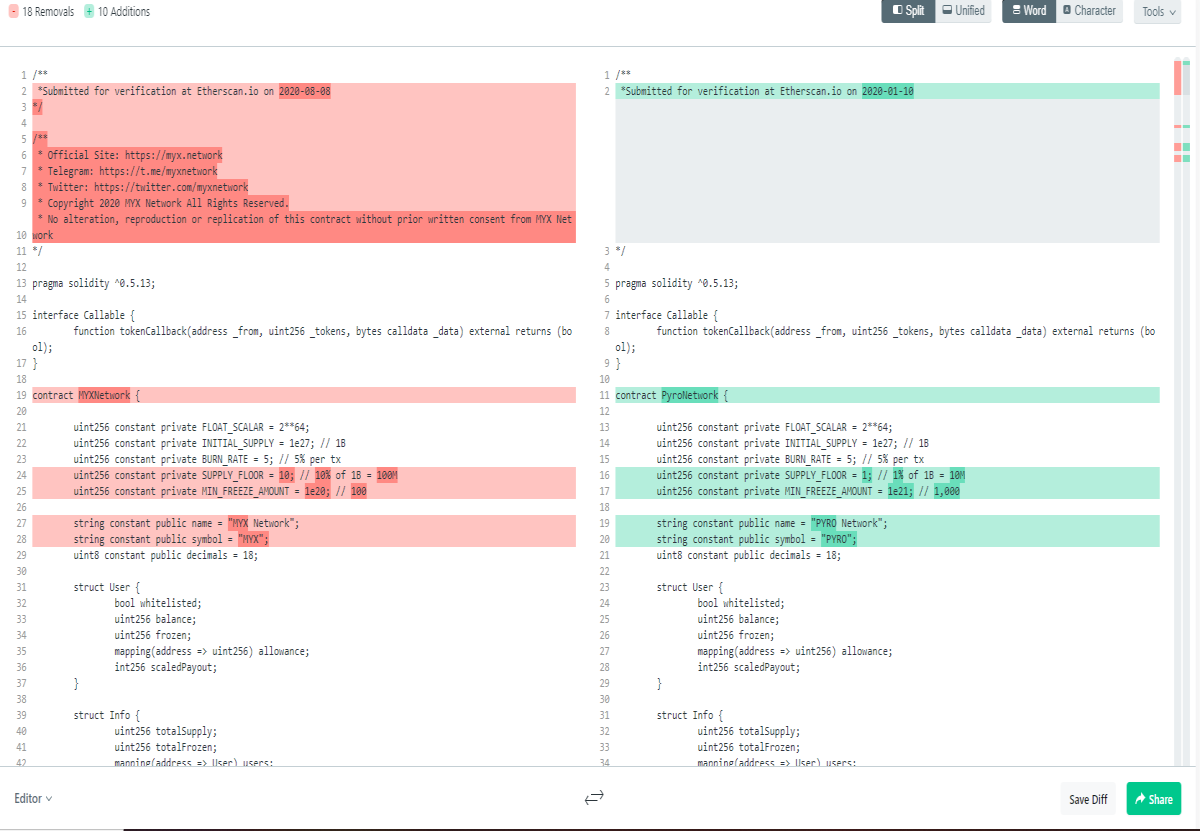
Task: Click the added PyroNetwork contract line
Action: pos(887,395)
